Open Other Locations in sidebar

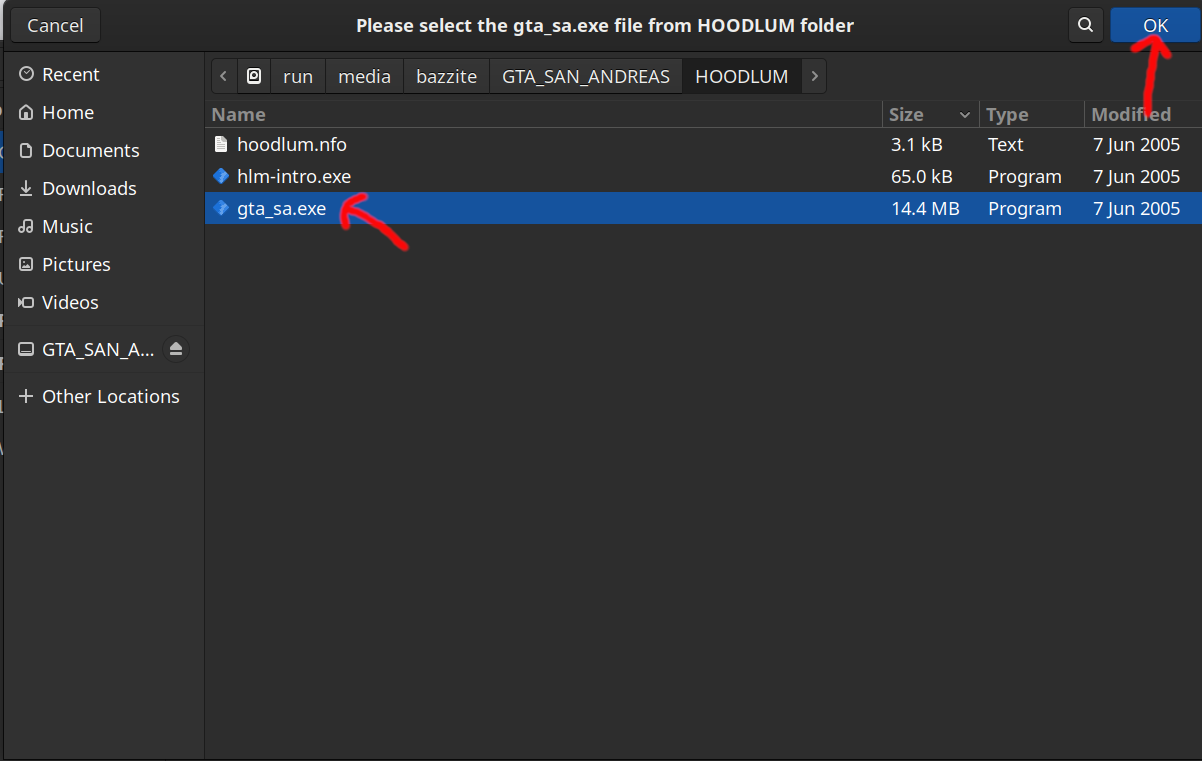point(104,396)
